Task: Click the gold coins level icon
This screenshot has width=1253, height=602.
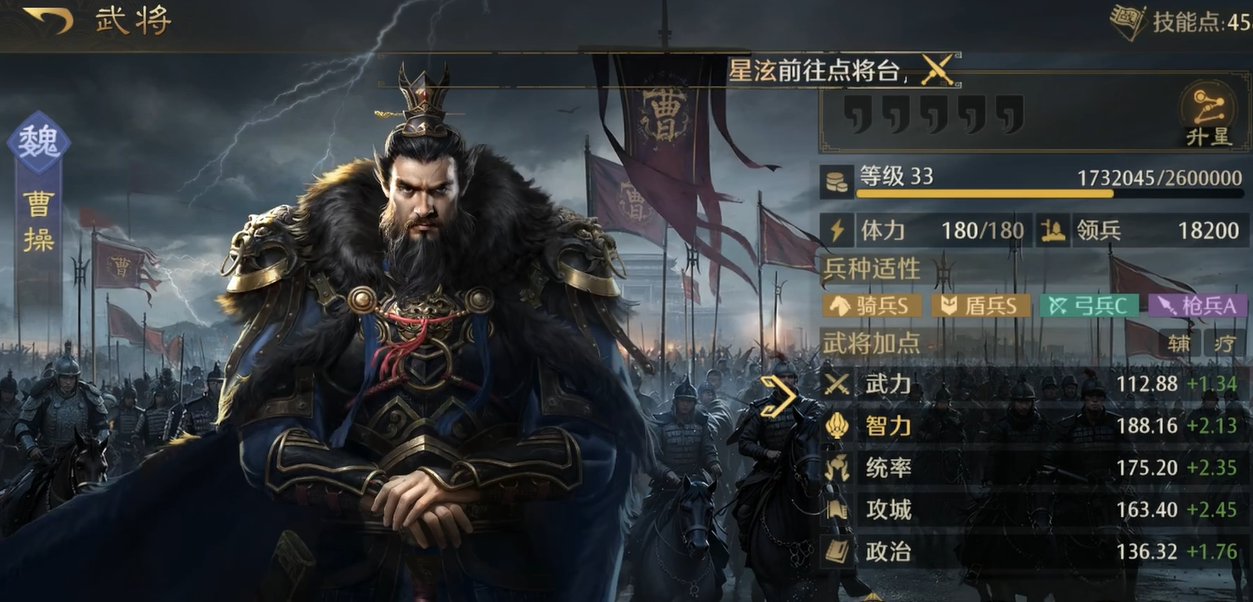Action: (x=837, y=182)
